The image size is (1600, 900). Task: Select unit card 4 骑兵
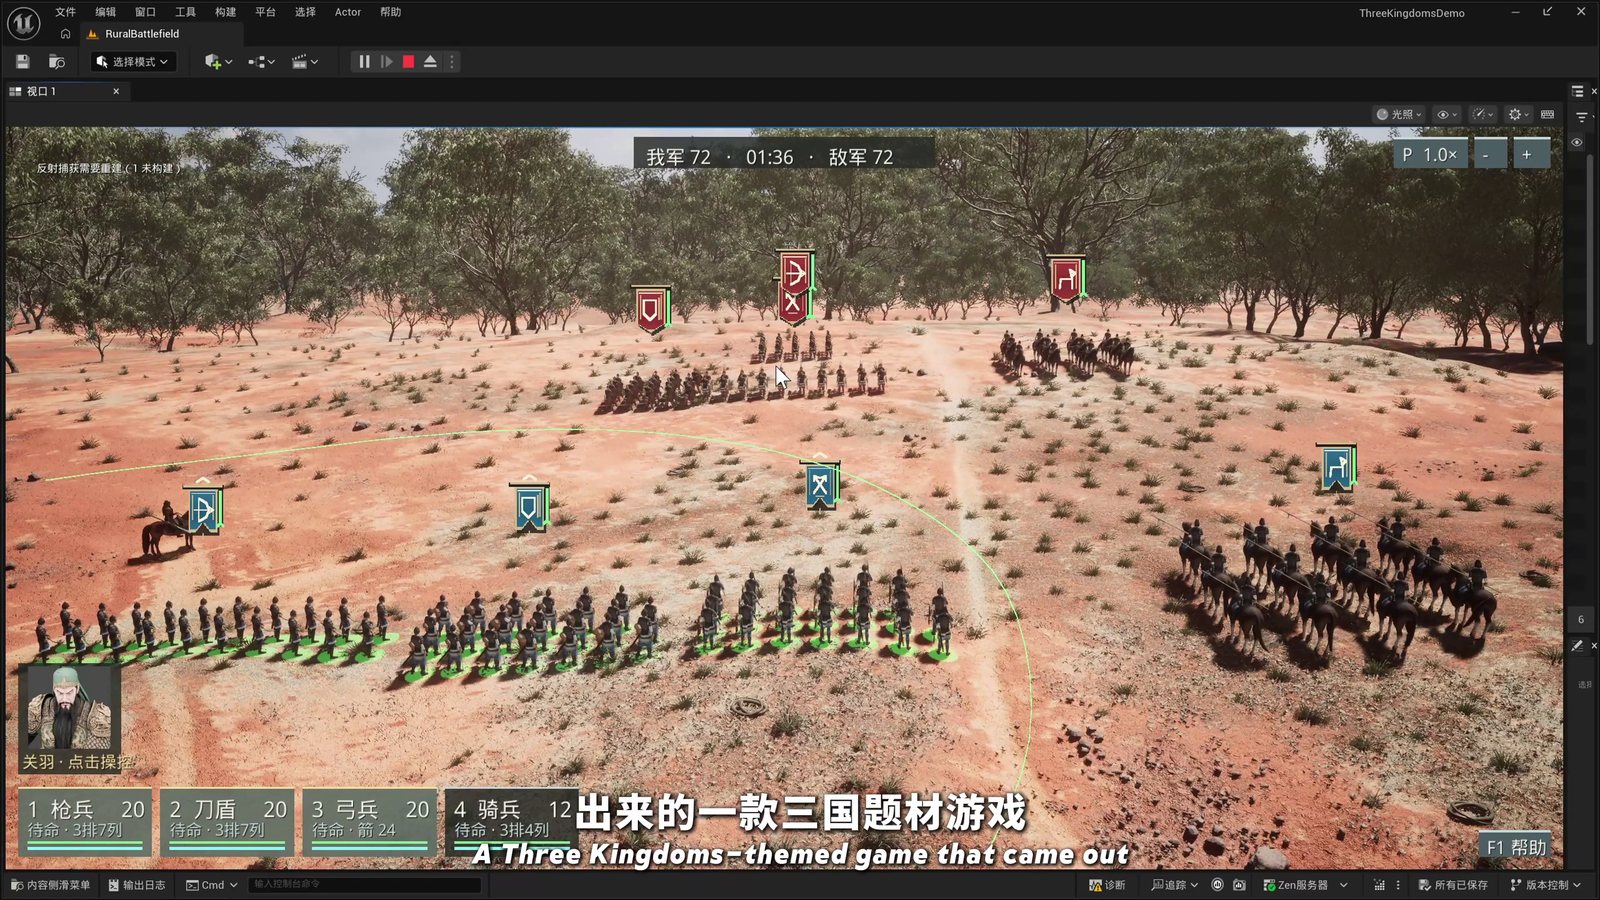pyautogui.click(x=512, y=822)
